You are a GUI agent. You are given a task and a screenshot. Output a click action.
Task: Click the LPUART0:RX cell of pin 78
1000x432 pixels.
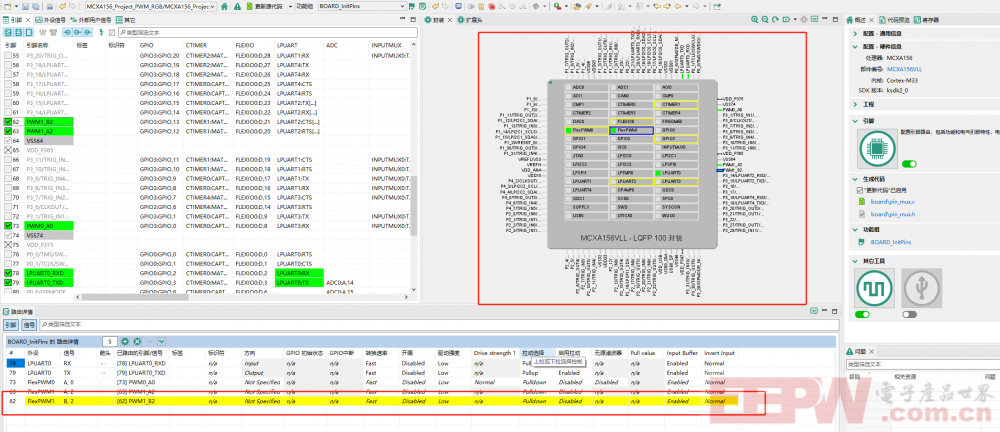pos(298,273)
